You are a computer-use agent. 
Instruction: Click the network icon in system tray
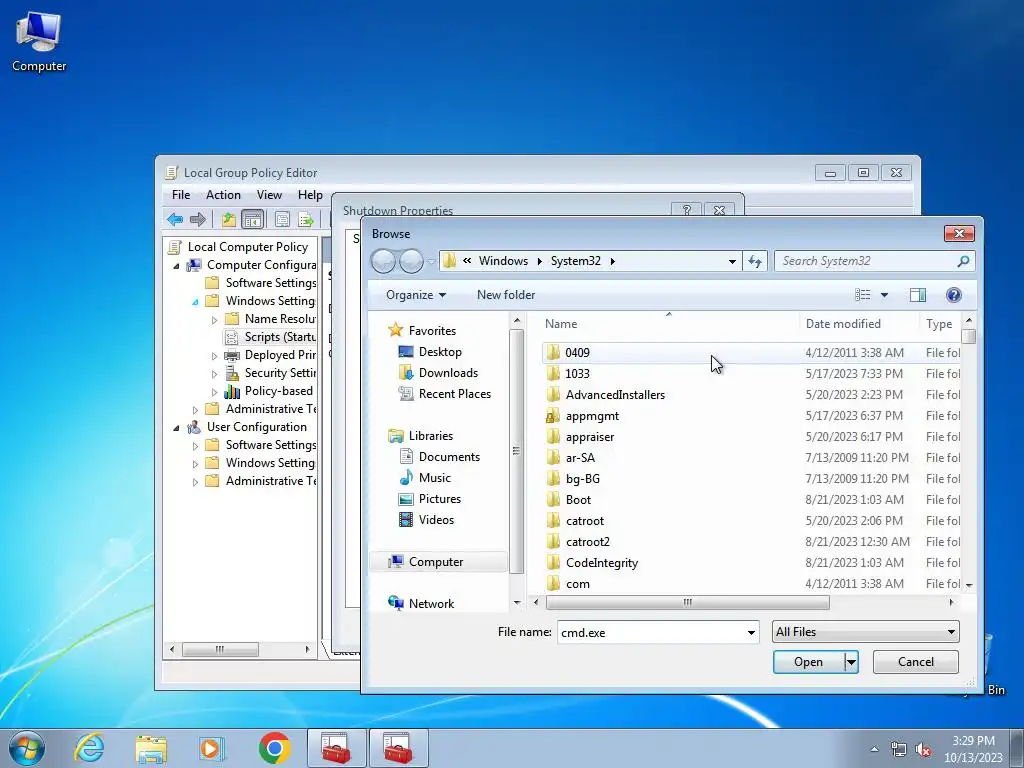click(x=899, y=750)
